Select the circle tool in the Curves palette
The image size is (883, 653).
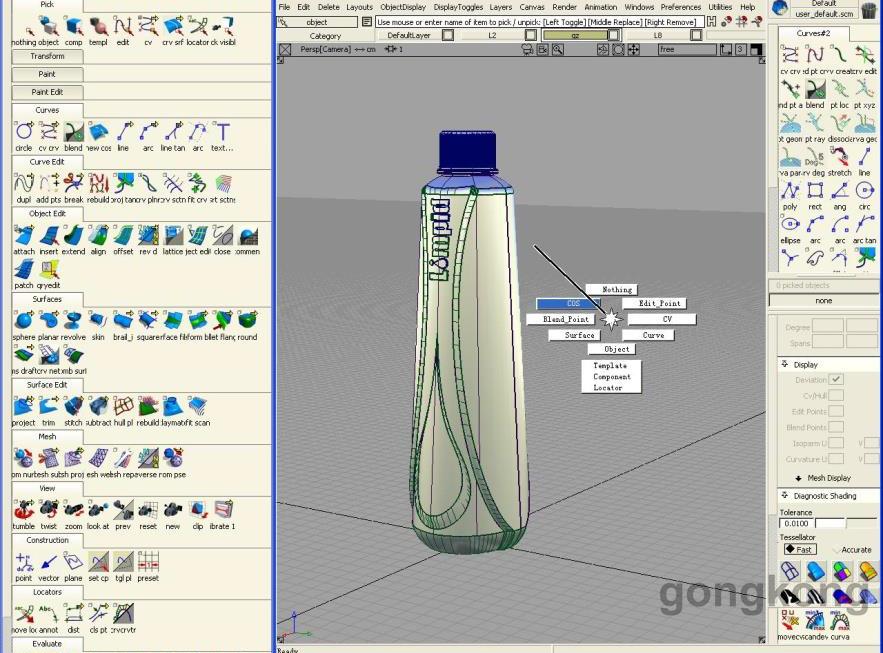coord(24,132)
